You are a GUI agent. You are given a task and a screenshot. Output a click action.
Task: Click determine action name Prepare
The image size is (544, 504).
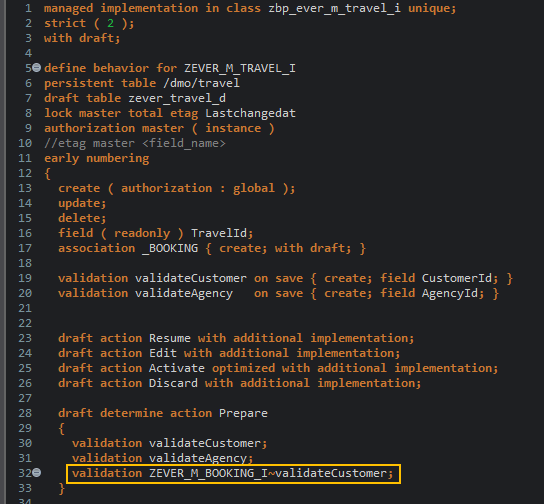coord(243,413)
